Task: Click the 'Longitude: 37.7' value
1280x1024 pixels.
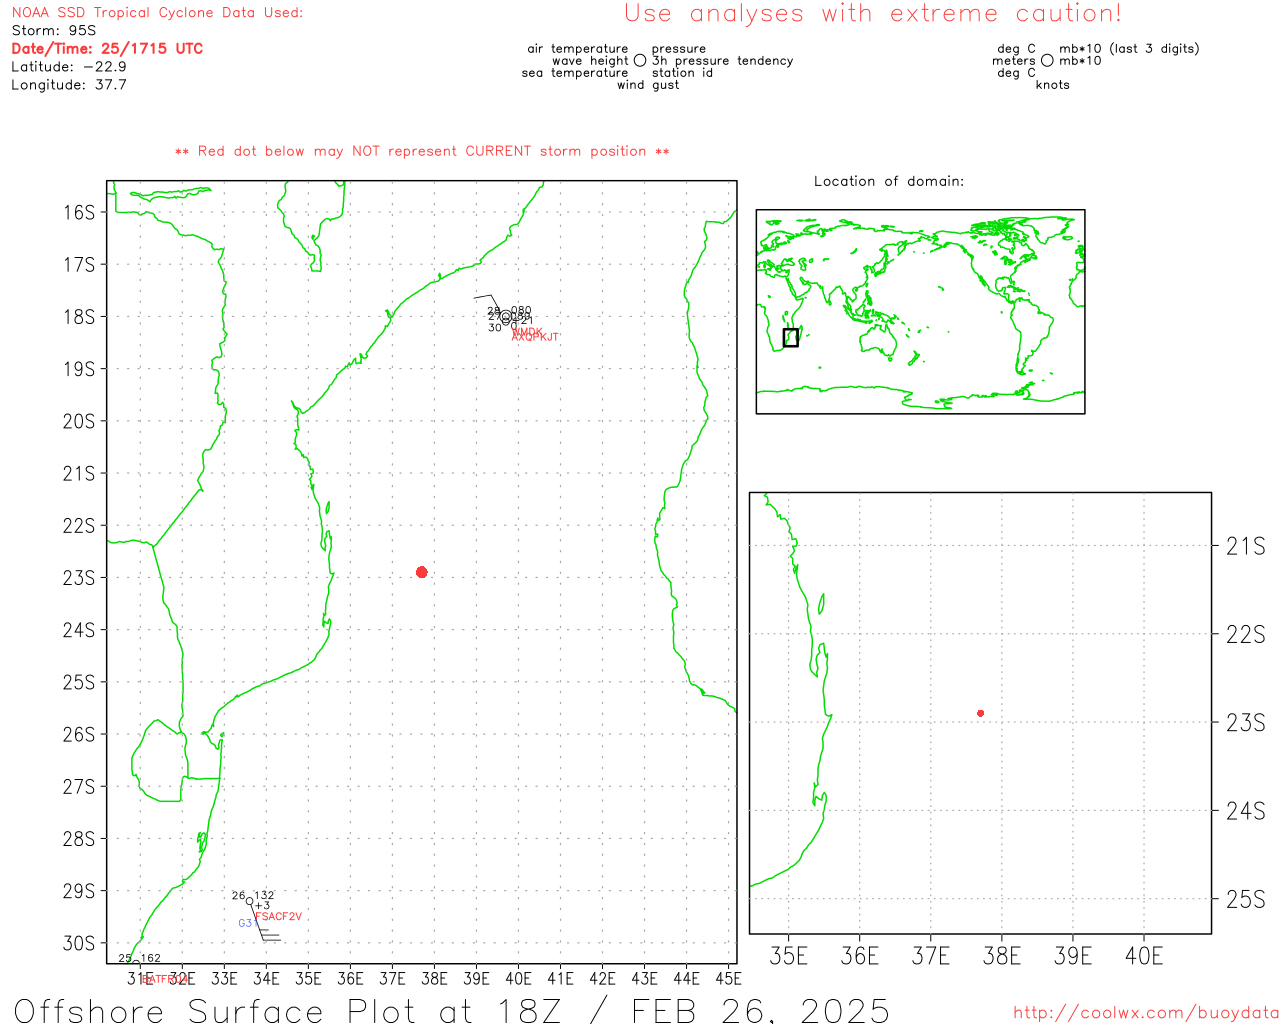Action: pyautogui.click(x=69, y=85)
